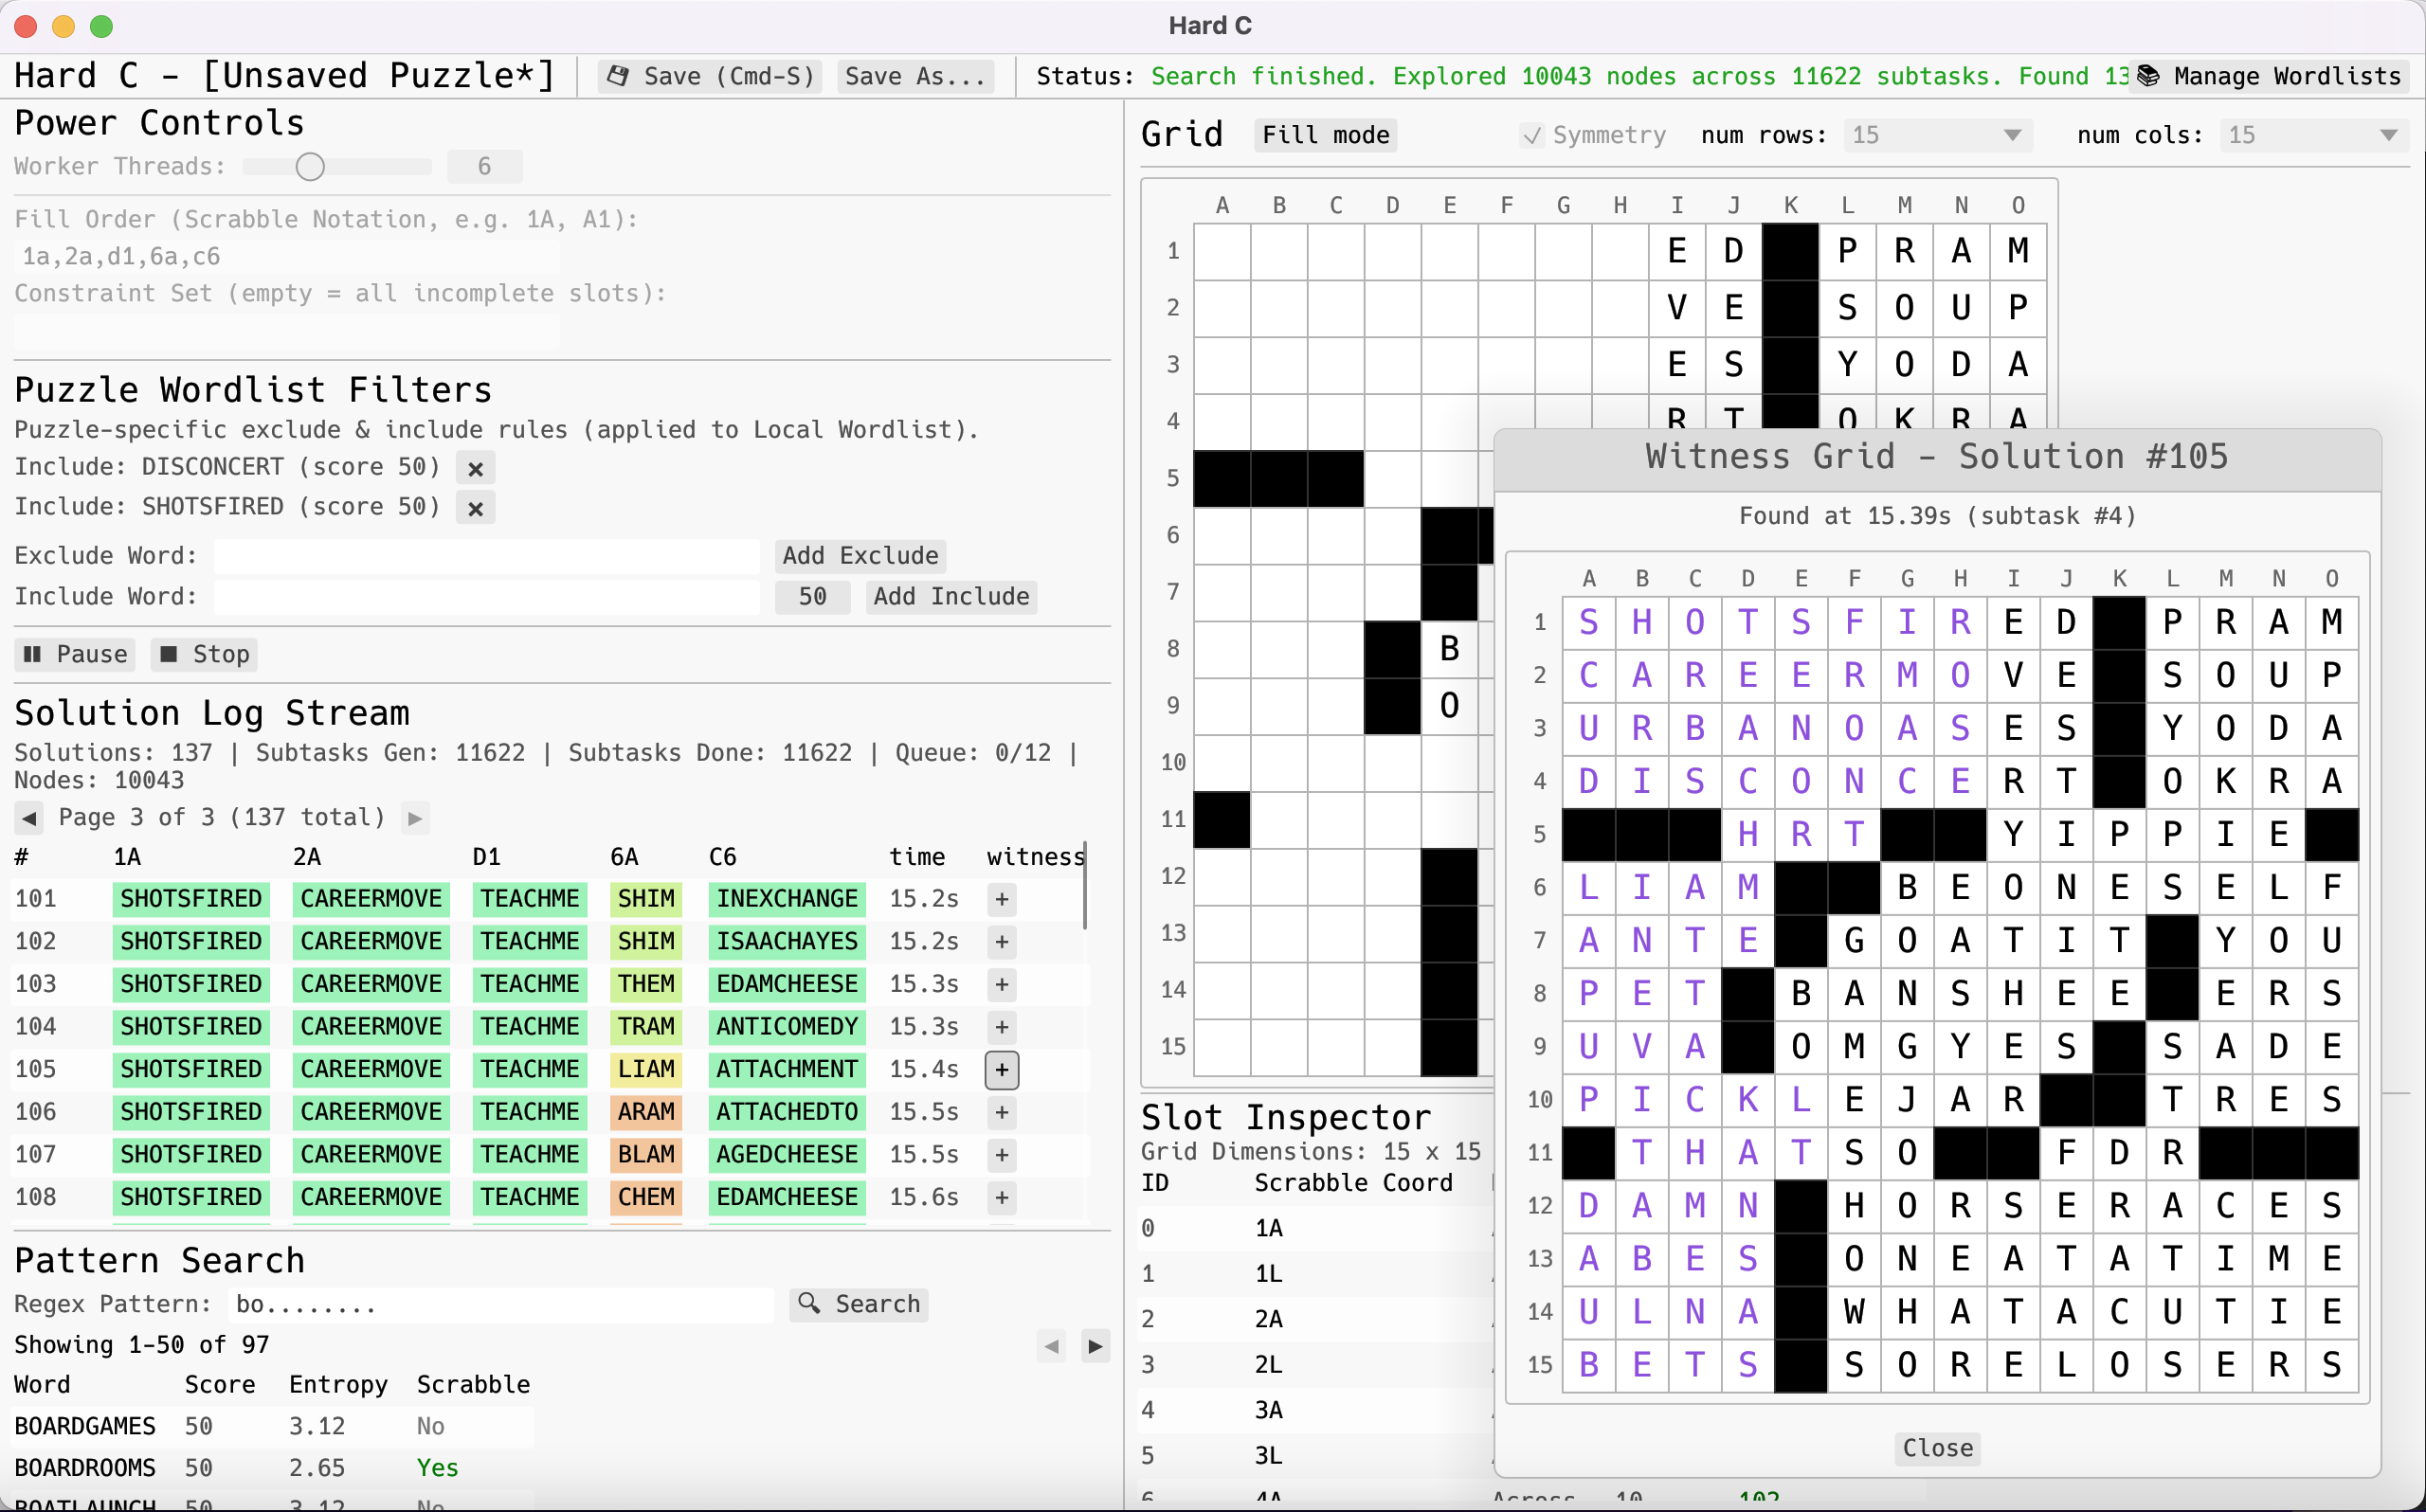2426x1512 pixels.
Task: Click the black square at K1 in main grid
Action: click(1790, 251)
